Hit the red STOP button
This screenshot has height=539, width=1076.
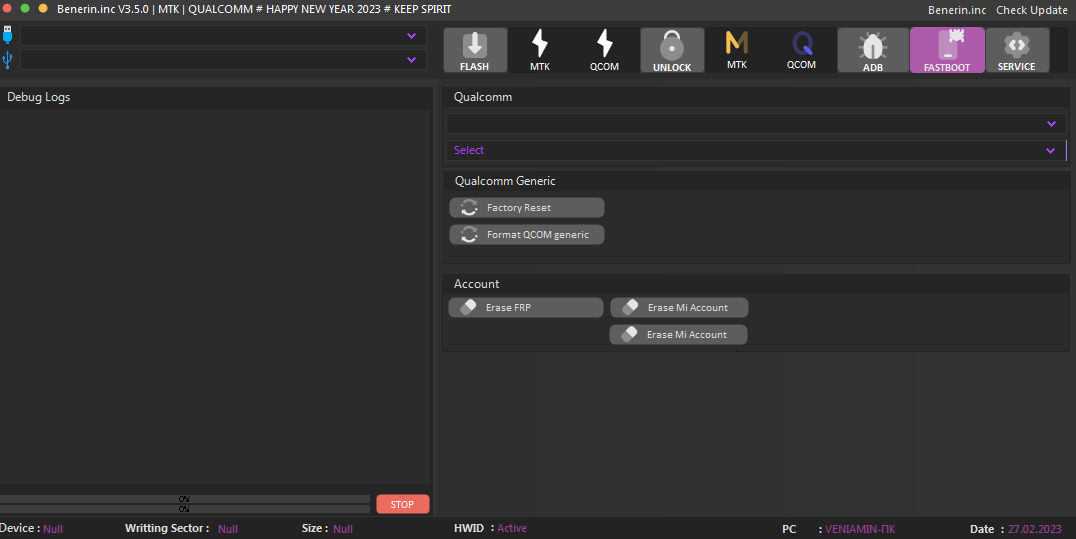click(402, 504)
